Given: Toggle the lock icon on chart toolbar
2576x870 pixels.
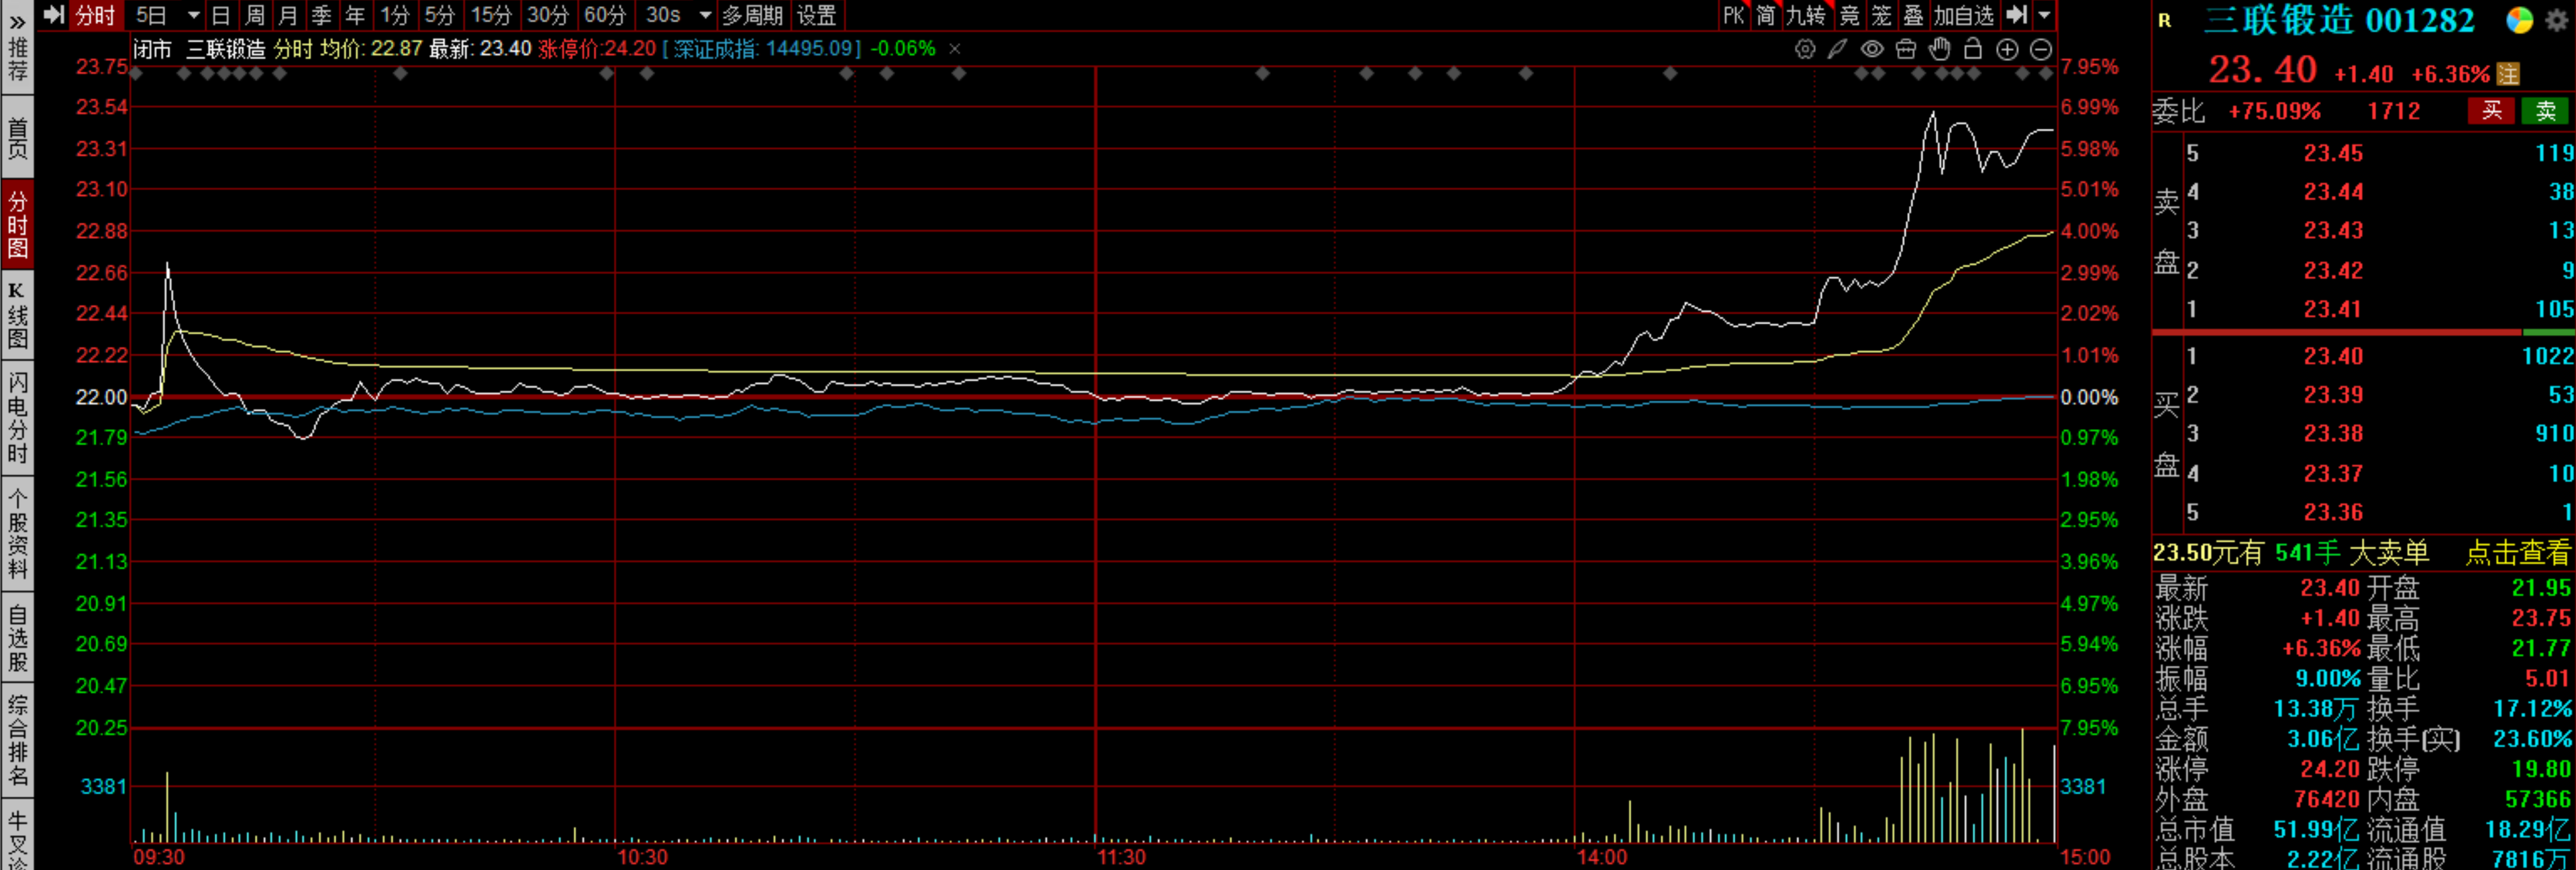Looking at the screenshot, I should 1973,49.
